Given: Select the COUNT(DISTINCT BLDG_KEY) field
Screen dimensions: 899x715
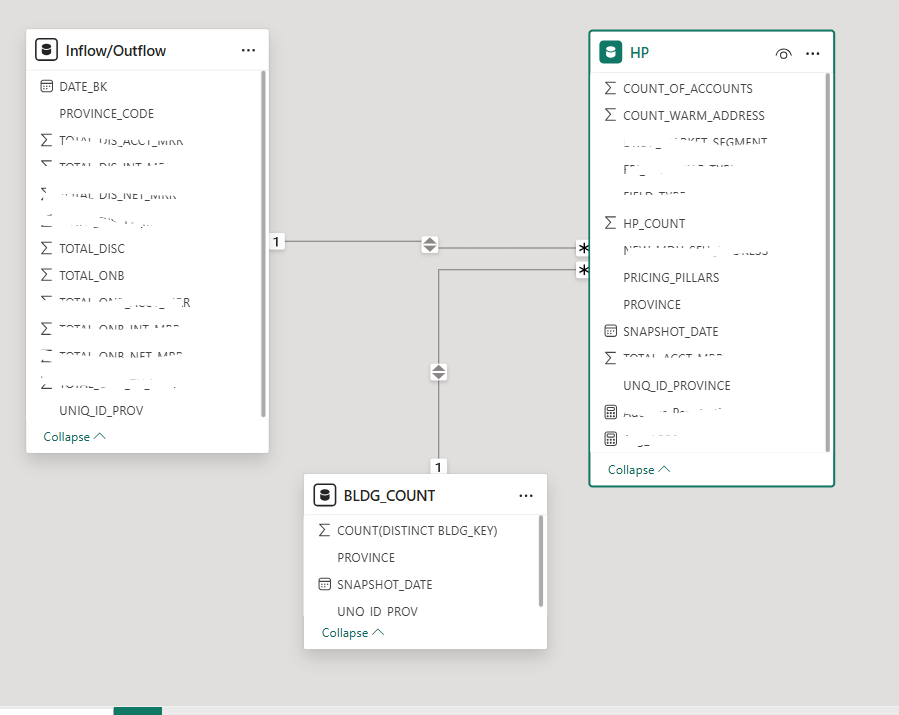Looking at the screenshot, I should tap(417, 530).
